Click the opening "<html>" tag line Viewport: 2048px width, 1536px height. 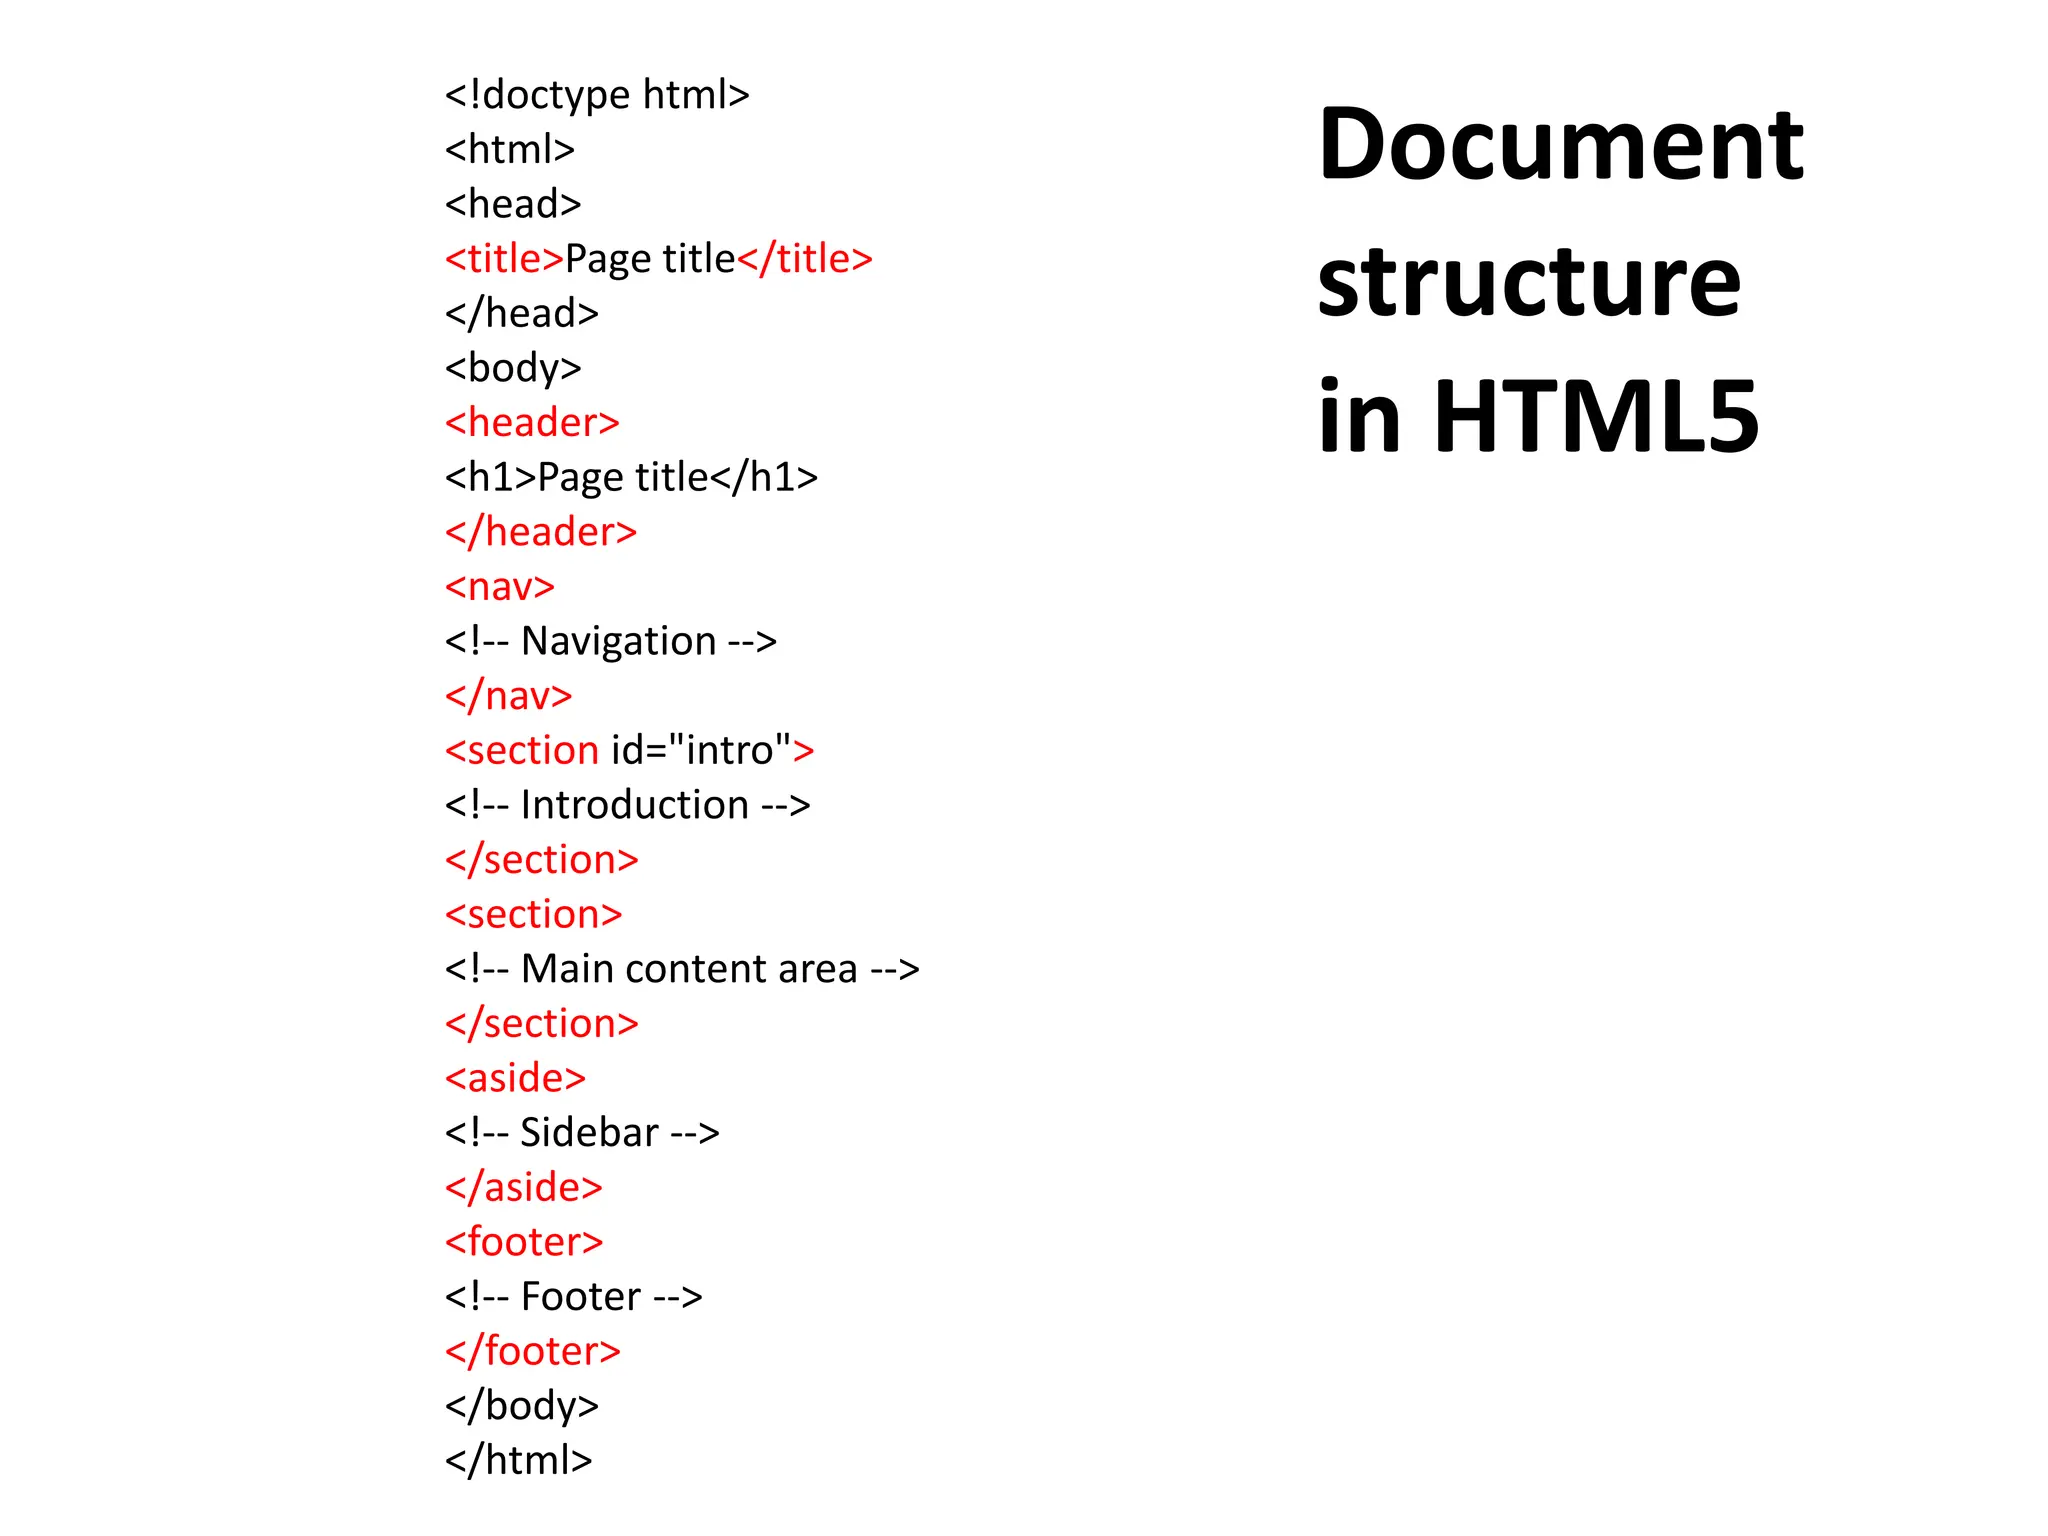point(510,149)
